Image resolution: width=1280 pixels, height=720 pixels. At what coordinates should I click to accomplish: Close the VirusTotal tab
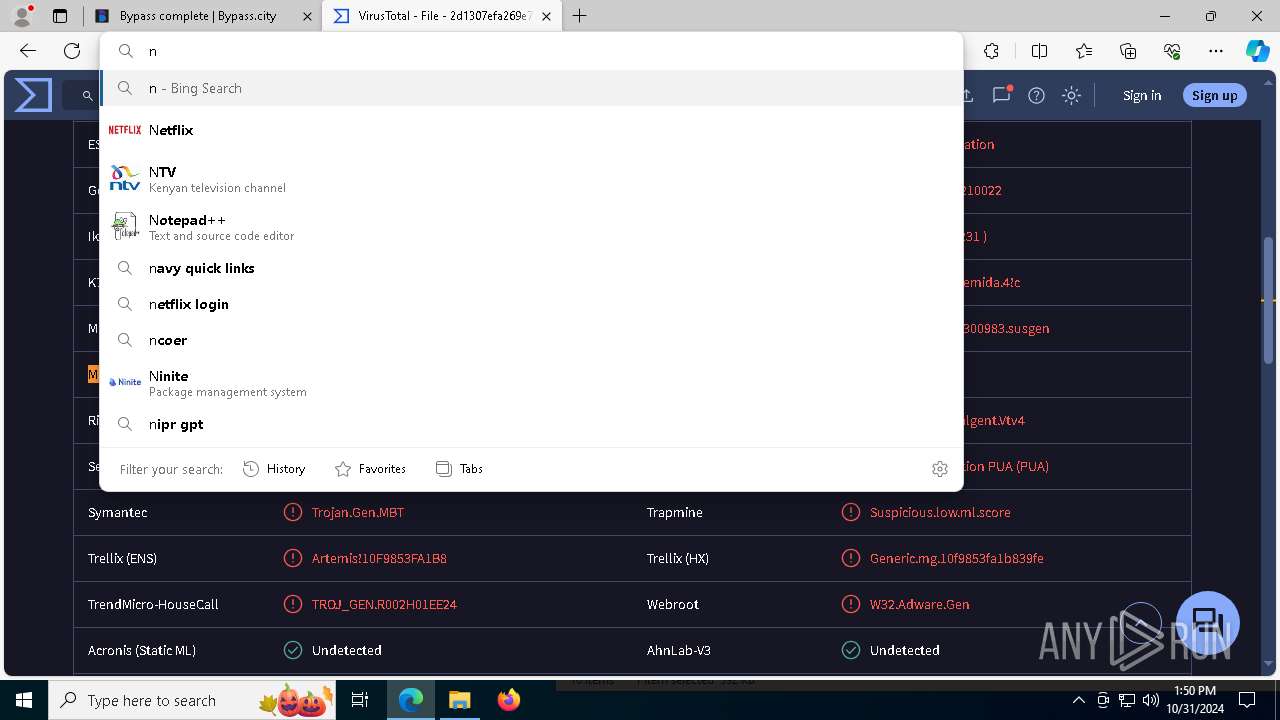(546, 16)
